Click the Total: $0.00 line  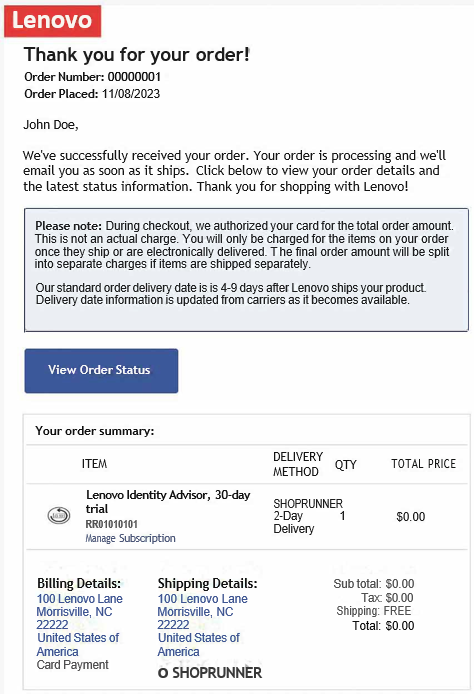(x=383, y=626)
